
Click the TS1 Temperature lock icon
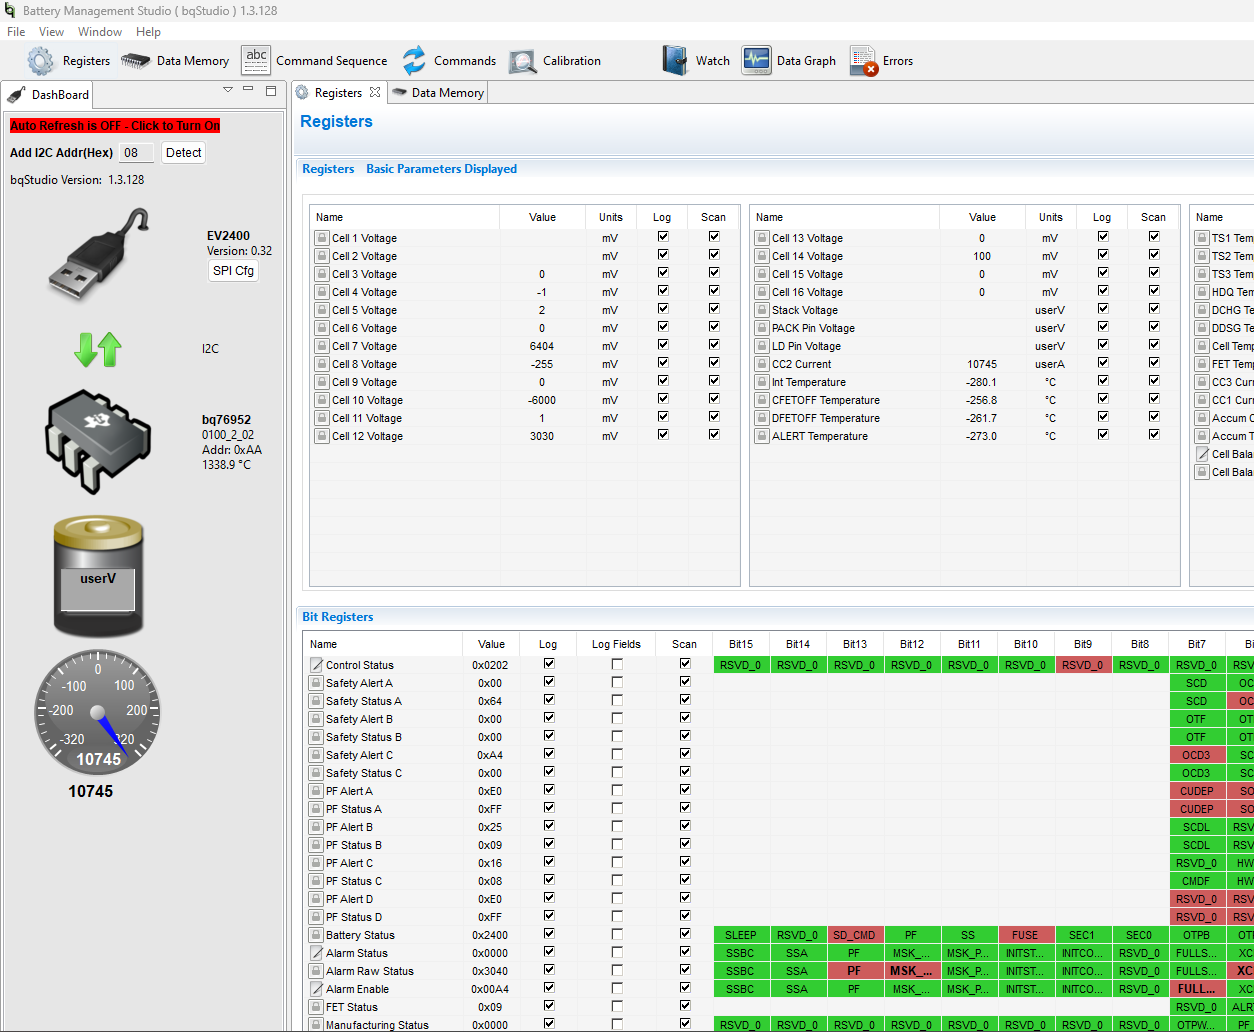point(1201,238)
